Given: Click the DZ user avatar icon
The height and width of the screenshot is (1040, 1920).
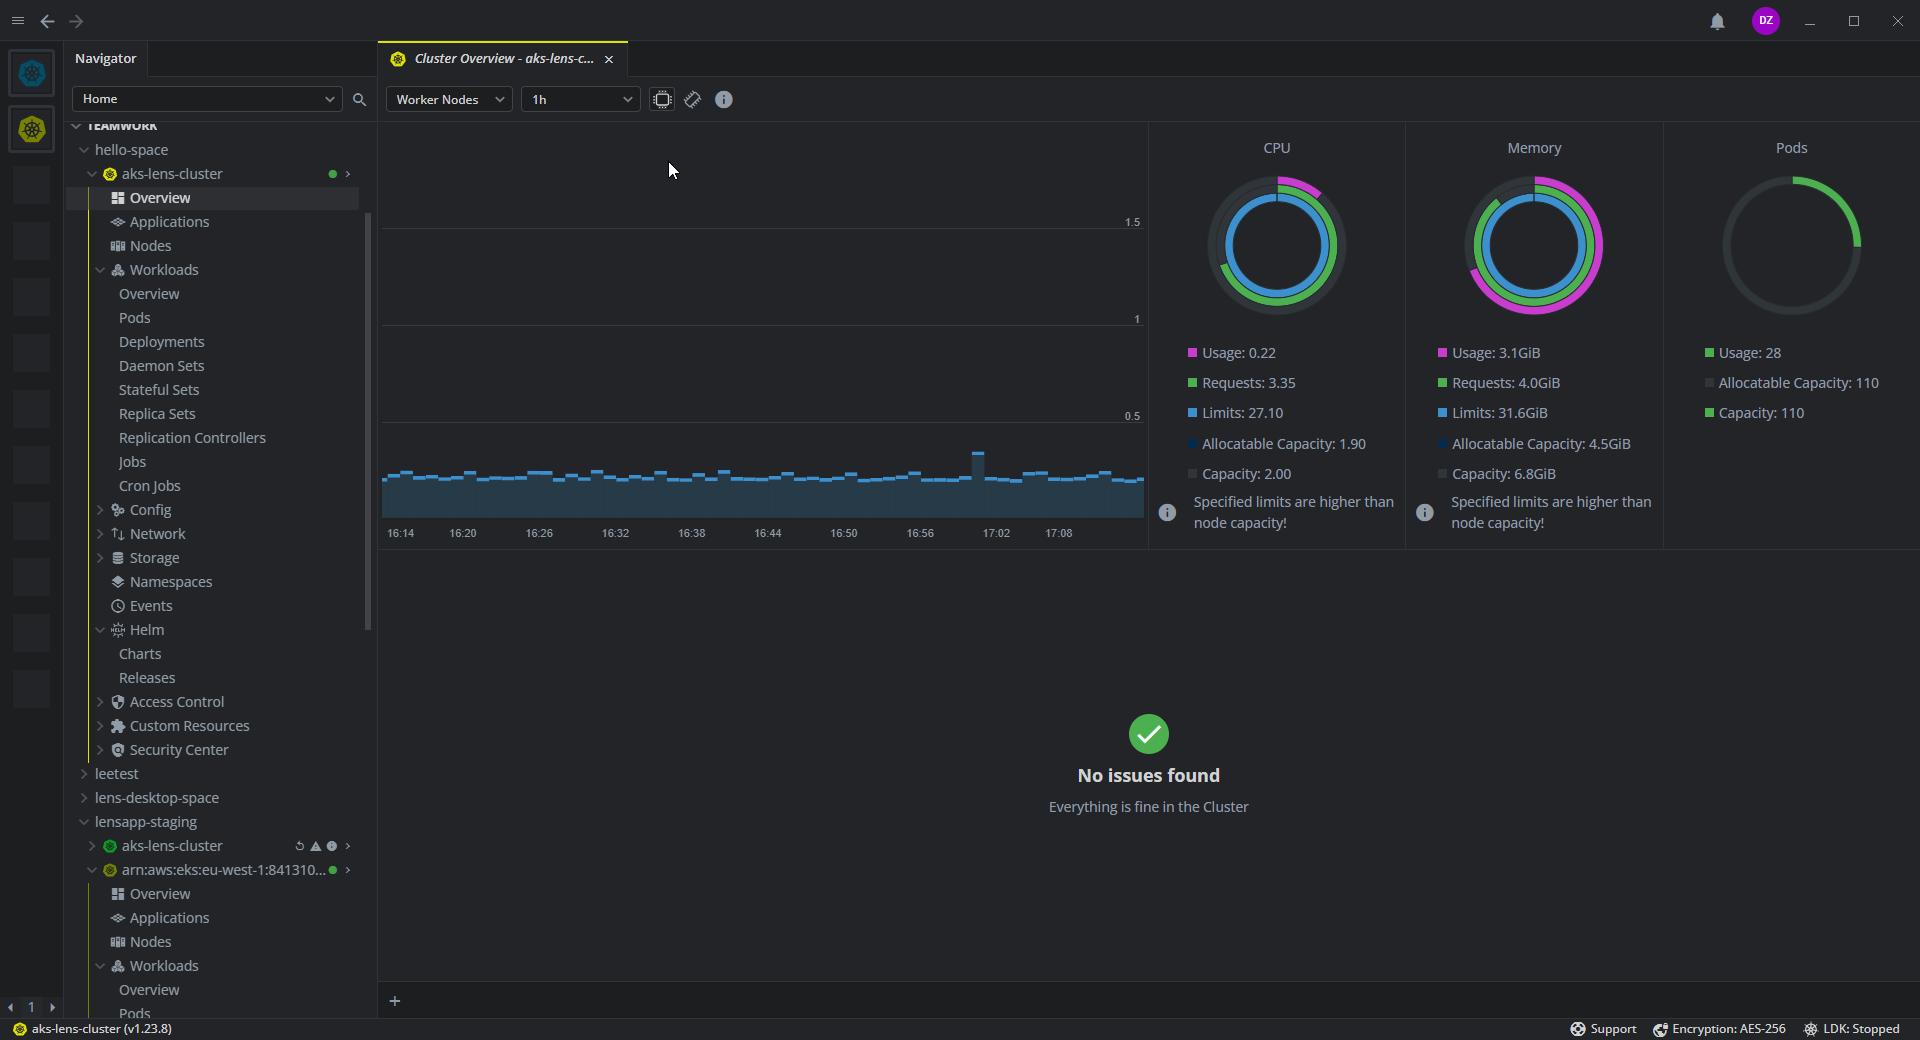Looking at the screenshot, I should [1765, 21].
